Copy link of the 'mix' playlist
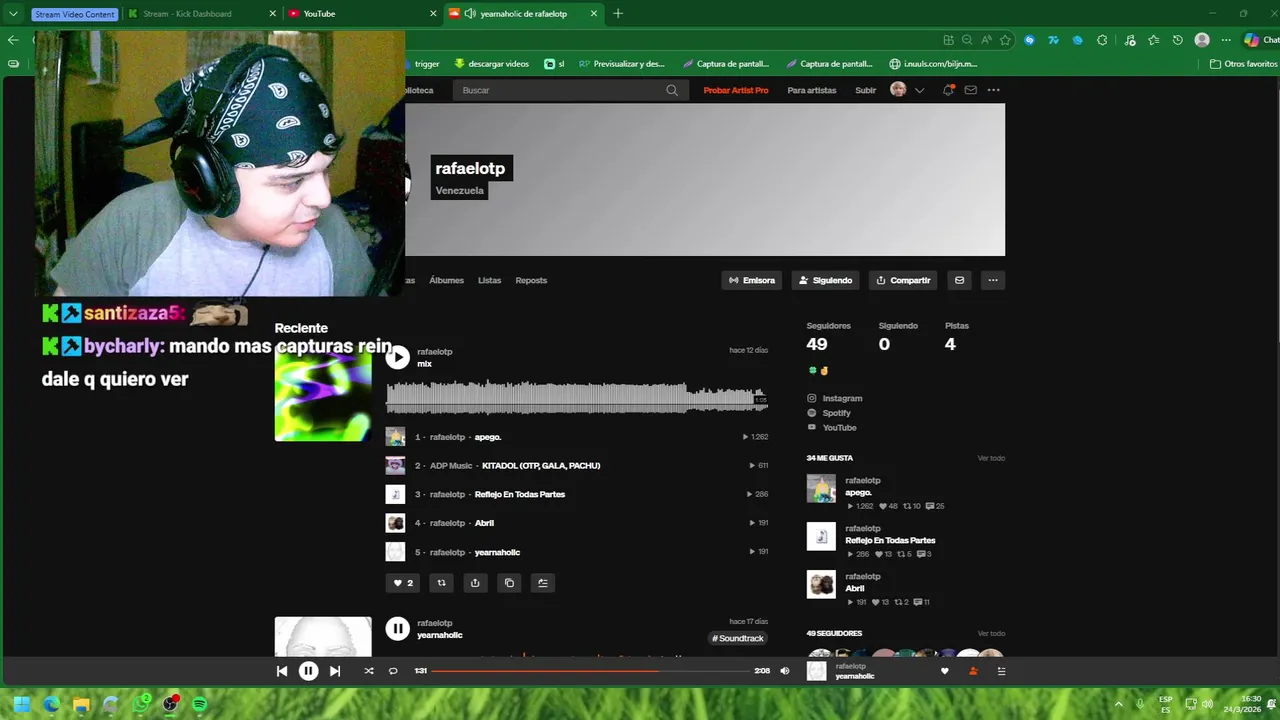 (509, 583)
